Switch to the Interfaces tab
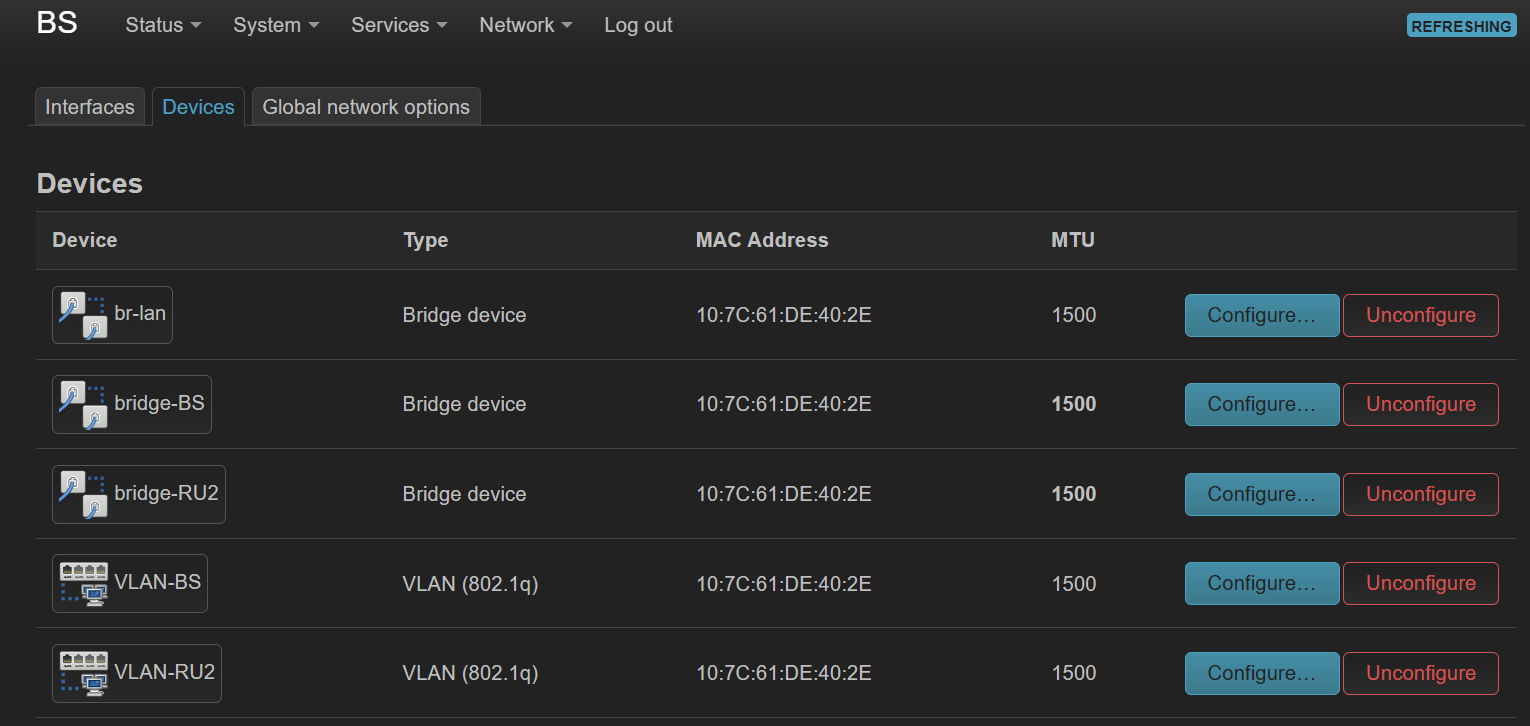The width and height of the screenshot is (1530, 726). (90, 107)
